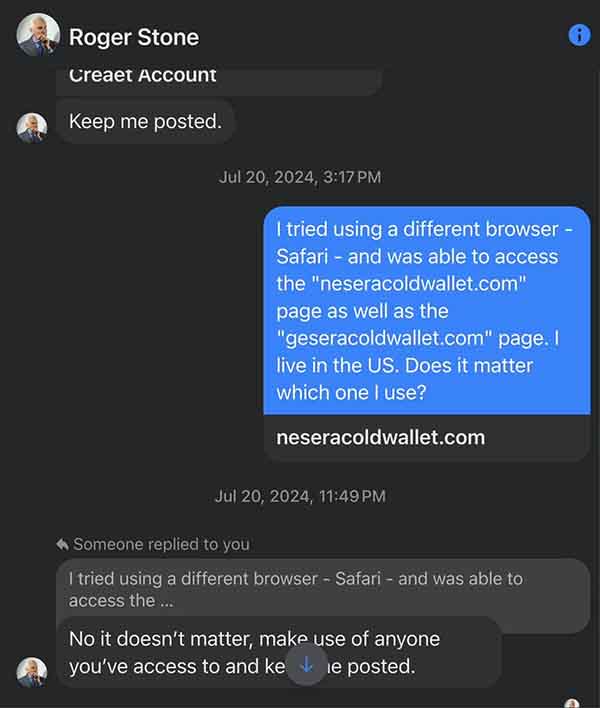Click the avatar beside the last received message
Screen dimensions: 600x708
pos(33,671)
